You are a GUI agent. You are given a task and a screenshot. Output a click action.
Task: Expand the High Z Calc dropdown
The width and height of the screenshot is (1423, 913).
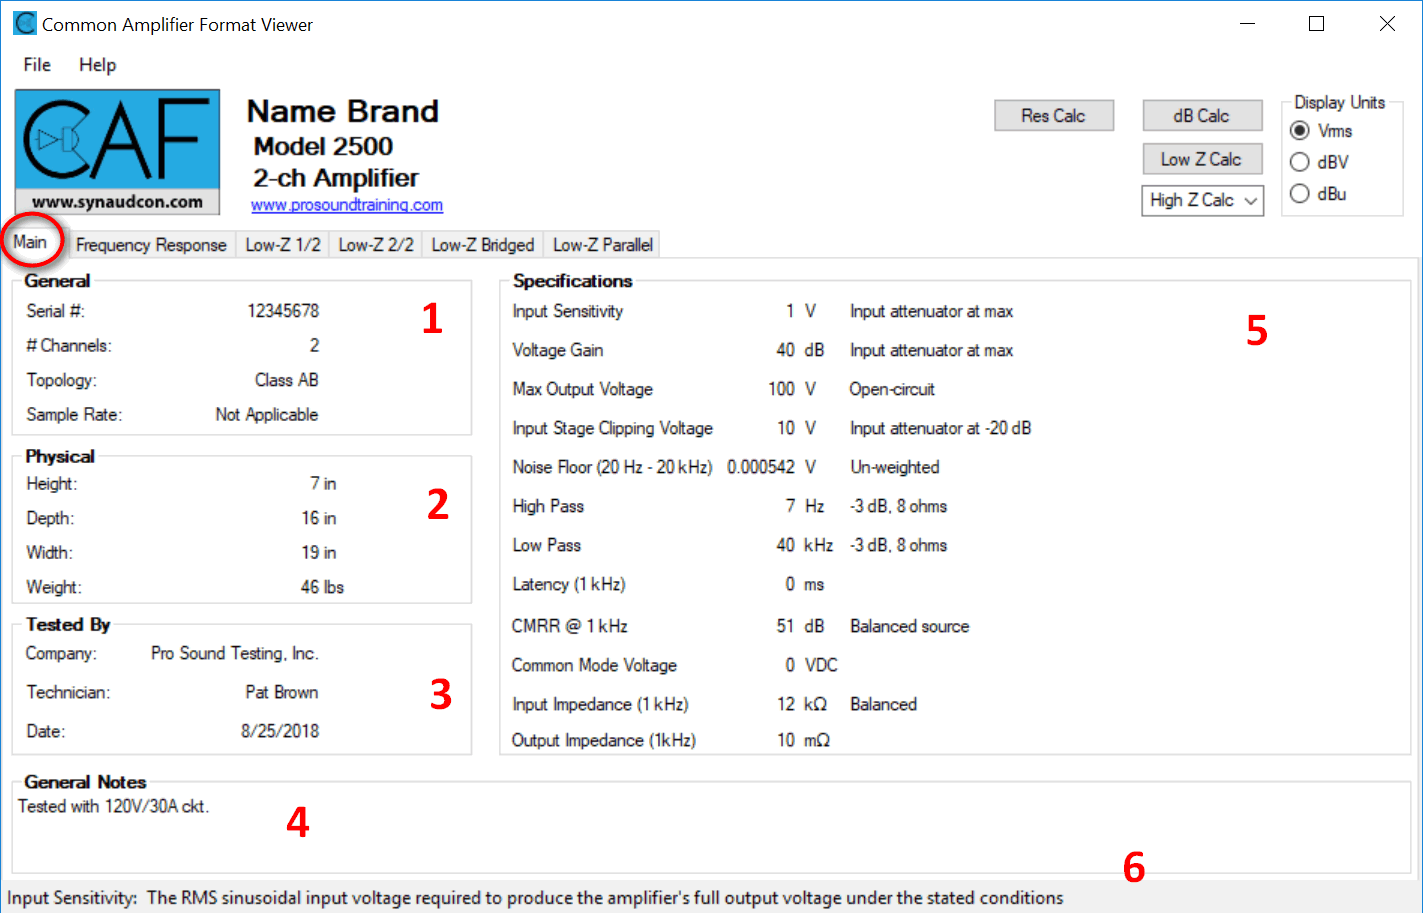click(1202, 200)
